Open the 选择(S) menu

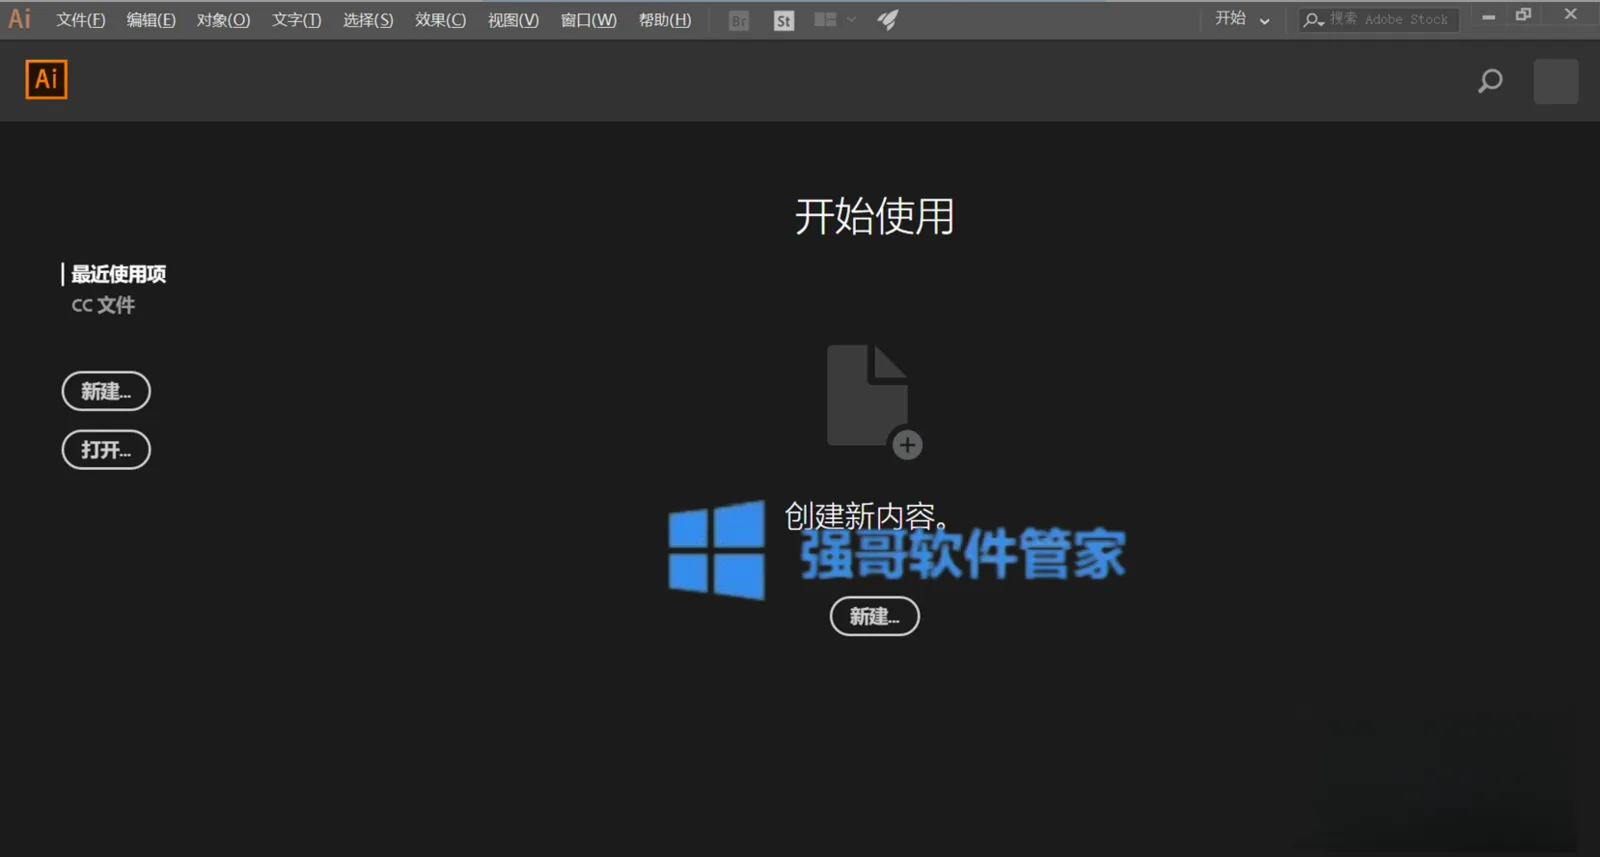click(368, 20)
